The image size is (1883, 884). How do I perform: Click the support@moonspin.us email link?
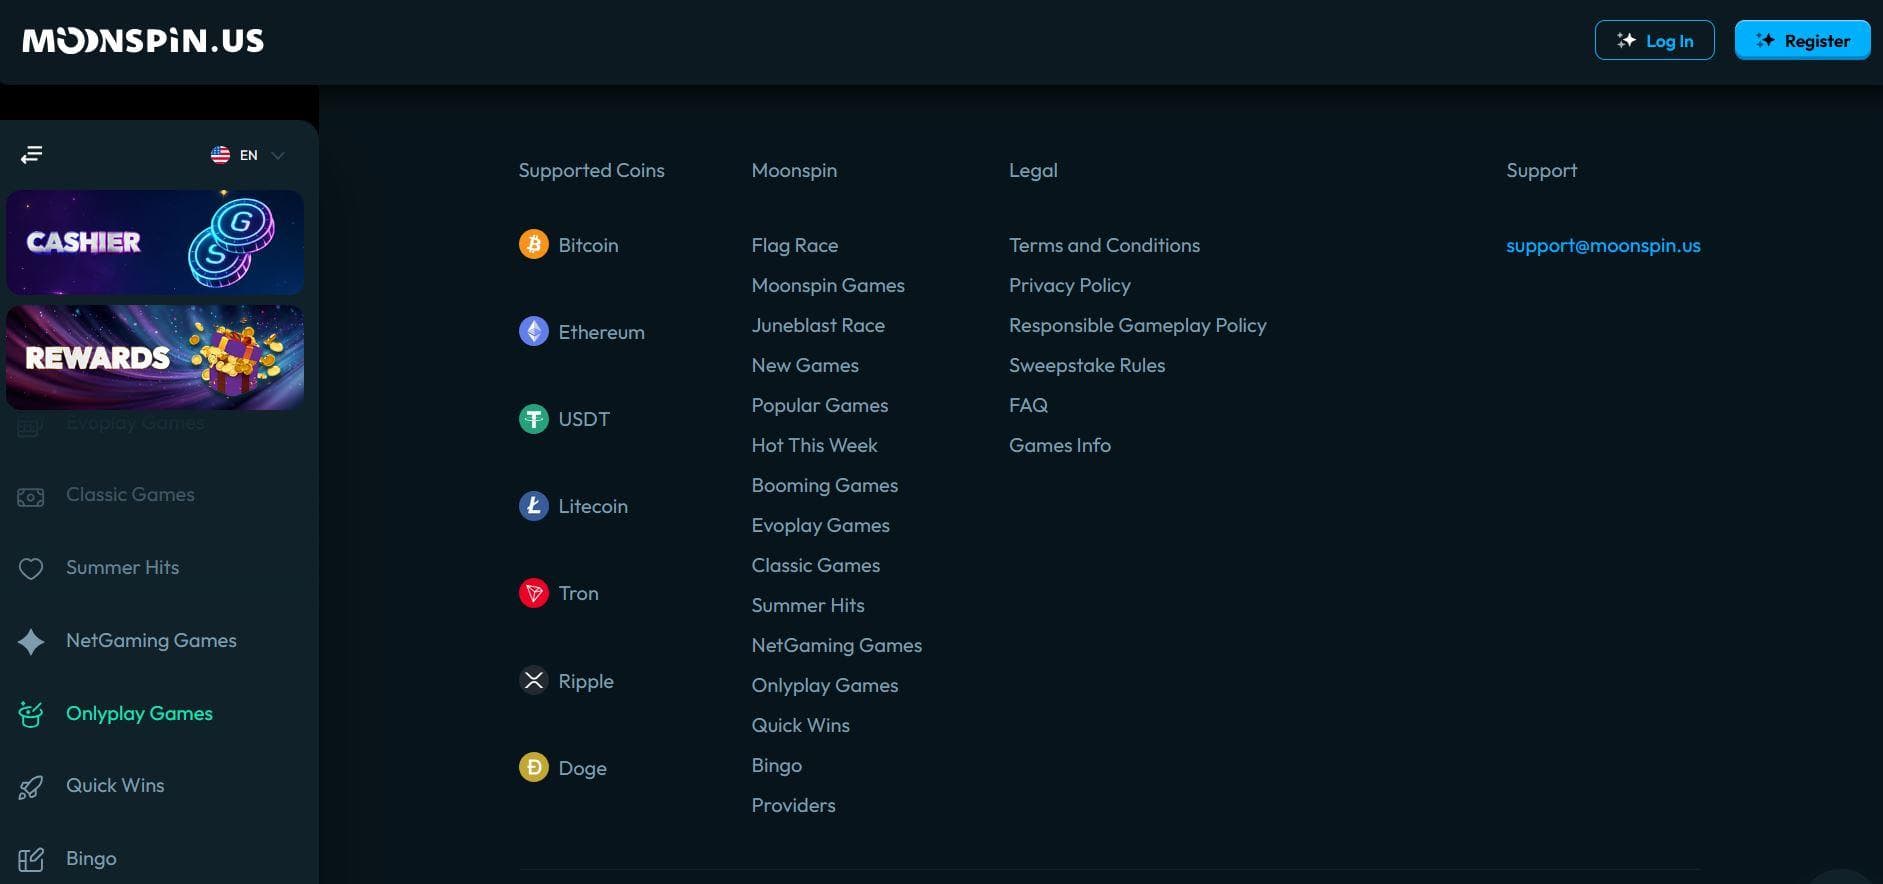1603,245
